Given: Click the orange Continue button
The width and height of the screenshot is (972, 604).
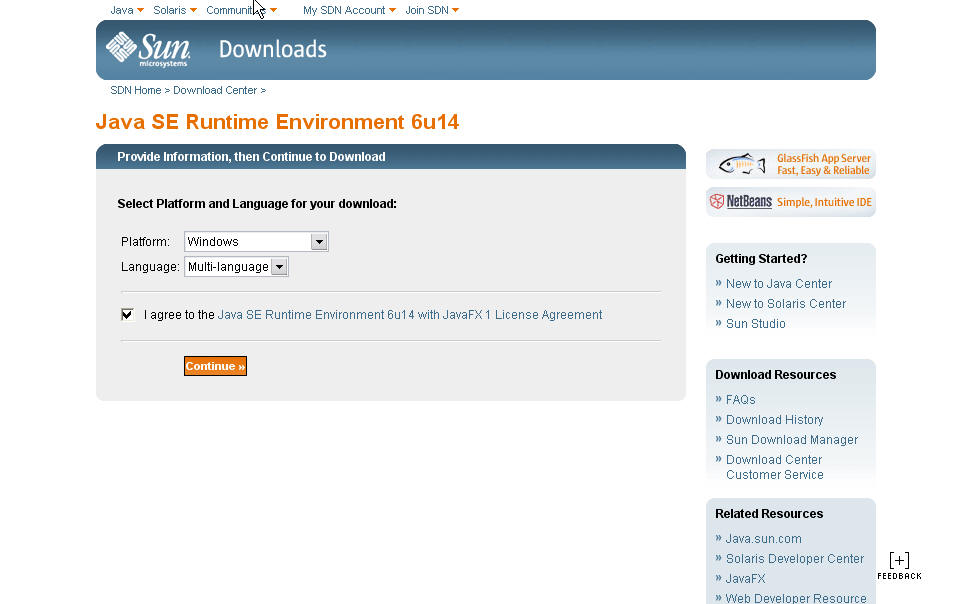Looking at the screenshot, I should (x=215, y=366).
